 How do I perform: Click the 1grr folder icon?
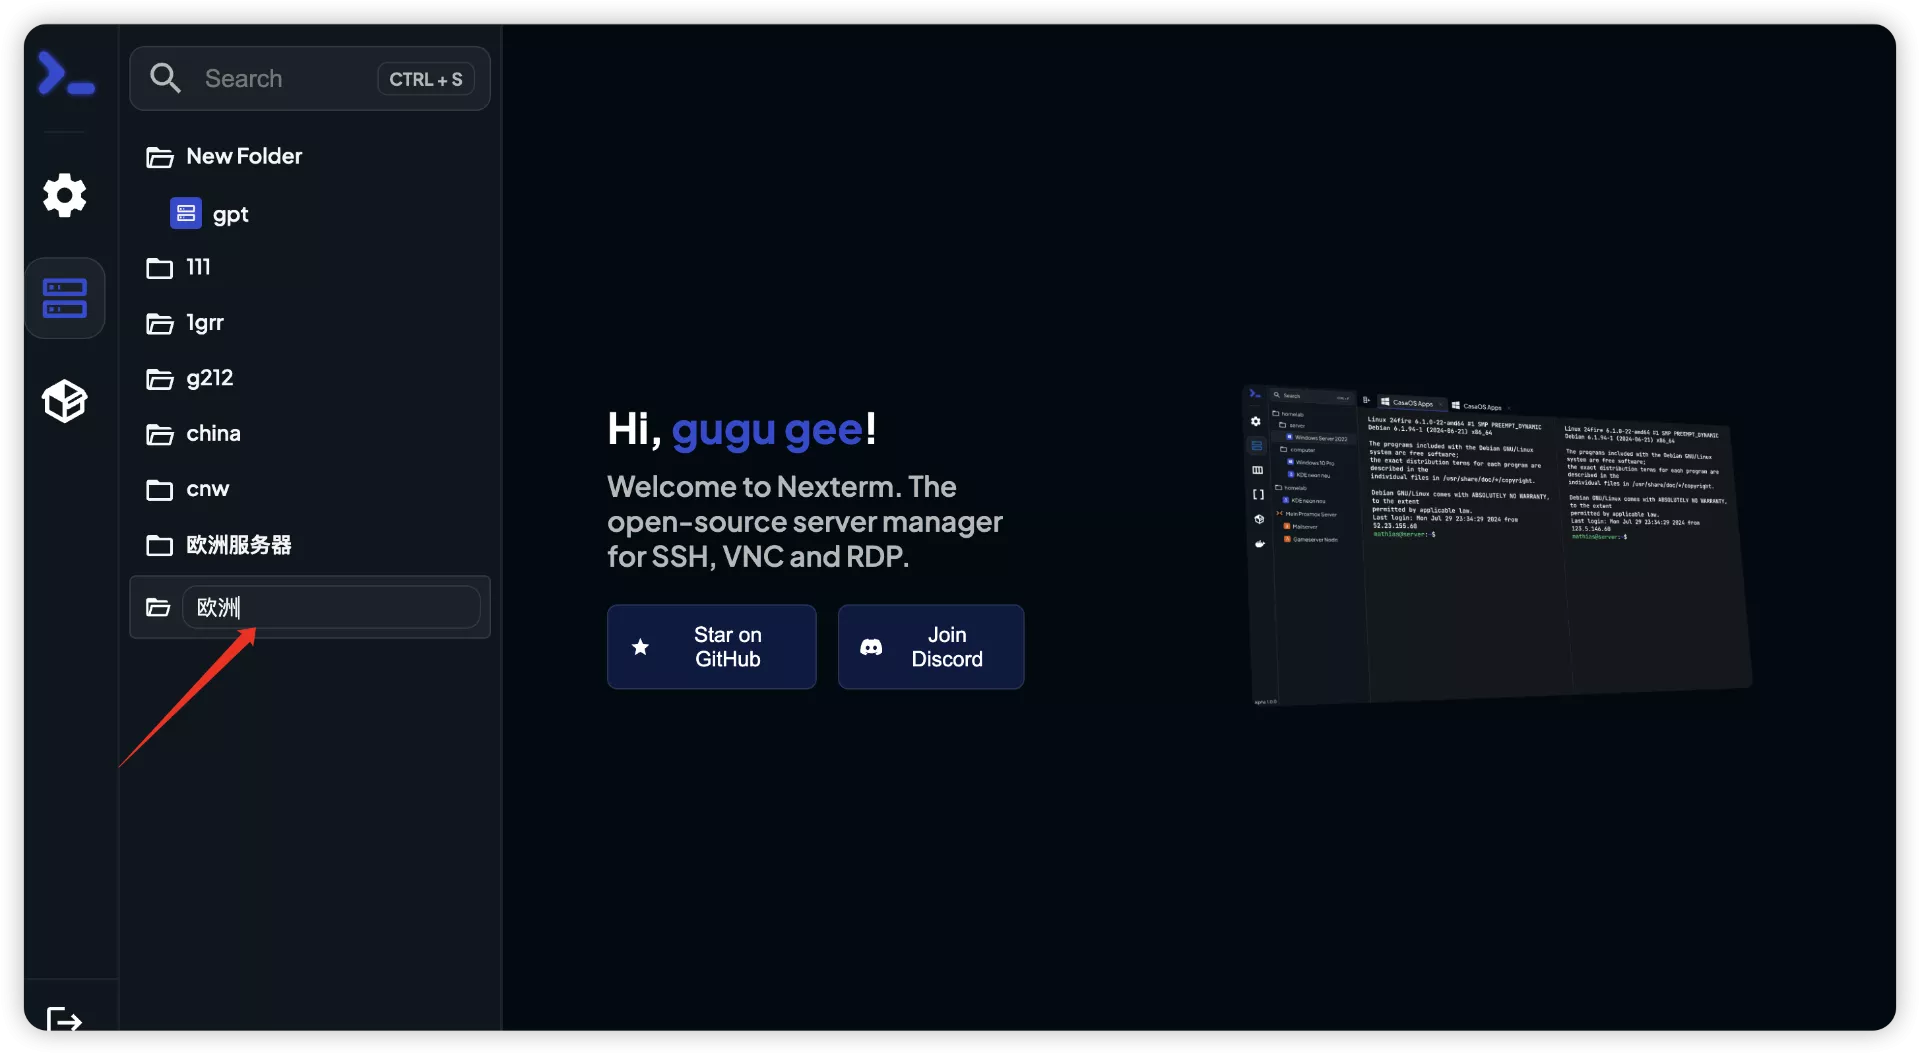point(159,323)
